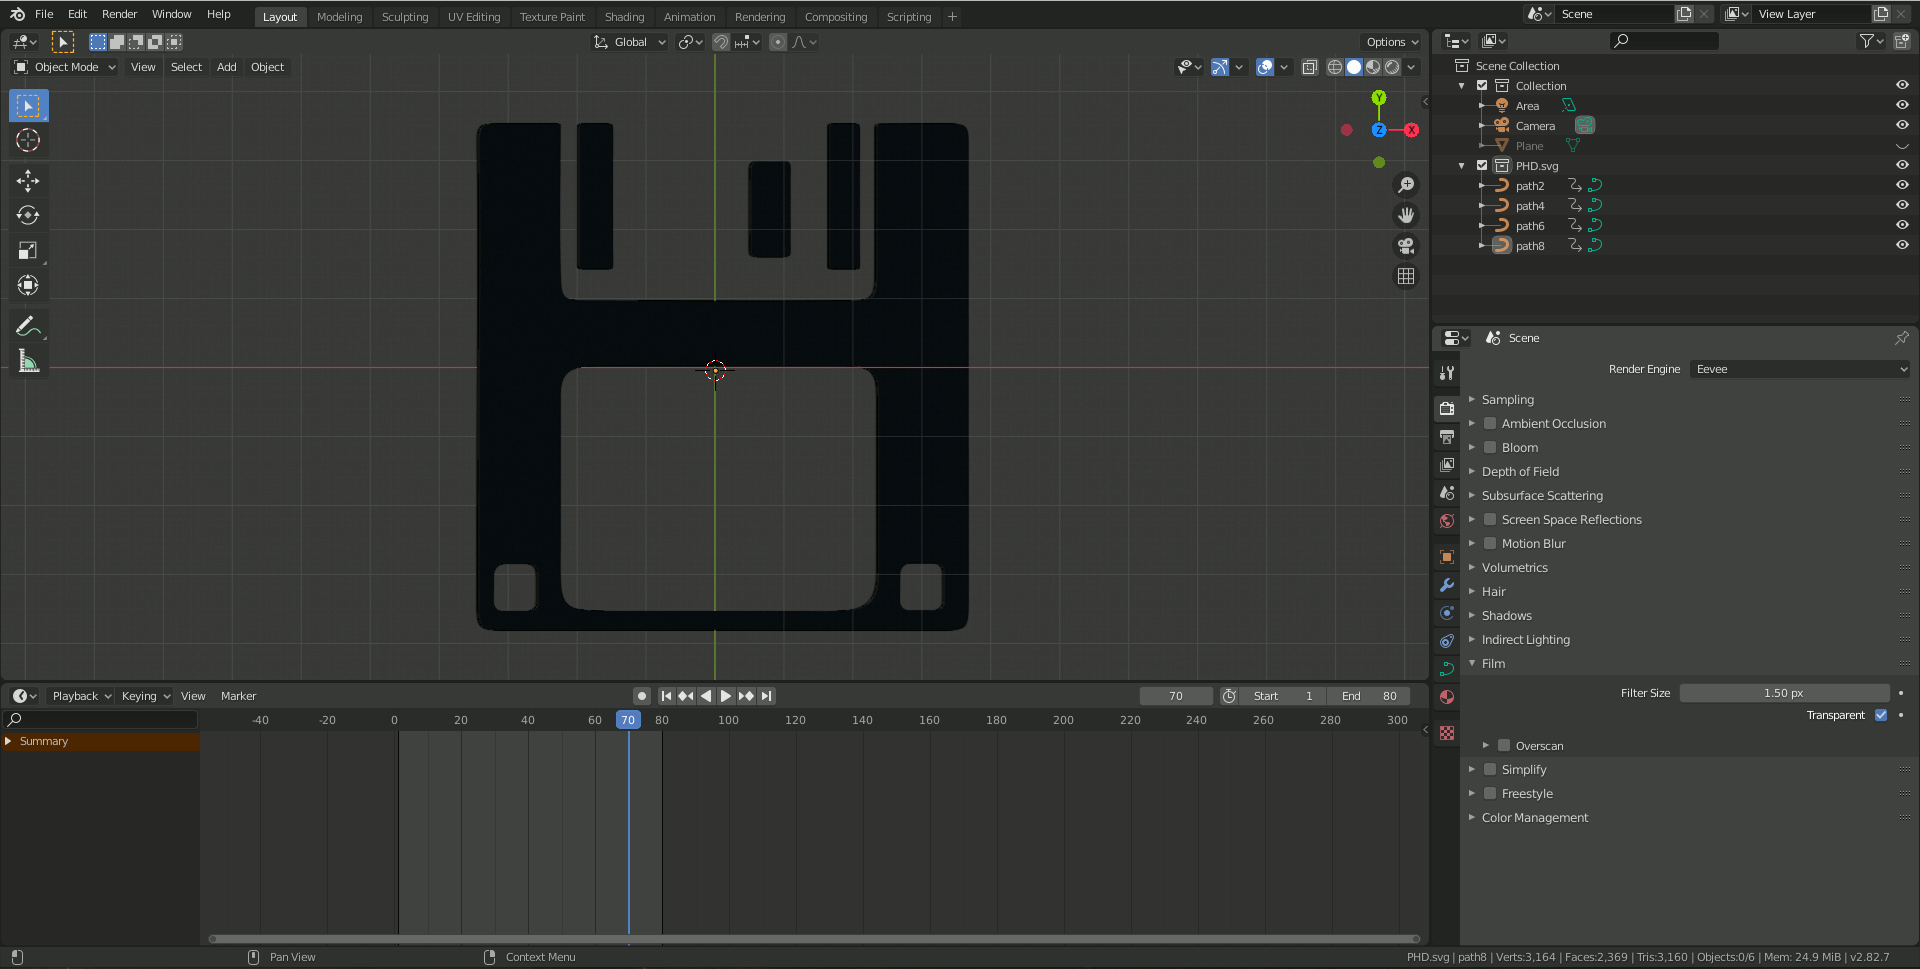Pick the Measure ruler tool
This screenshot has height=969, width=1920.
(28, 362)
